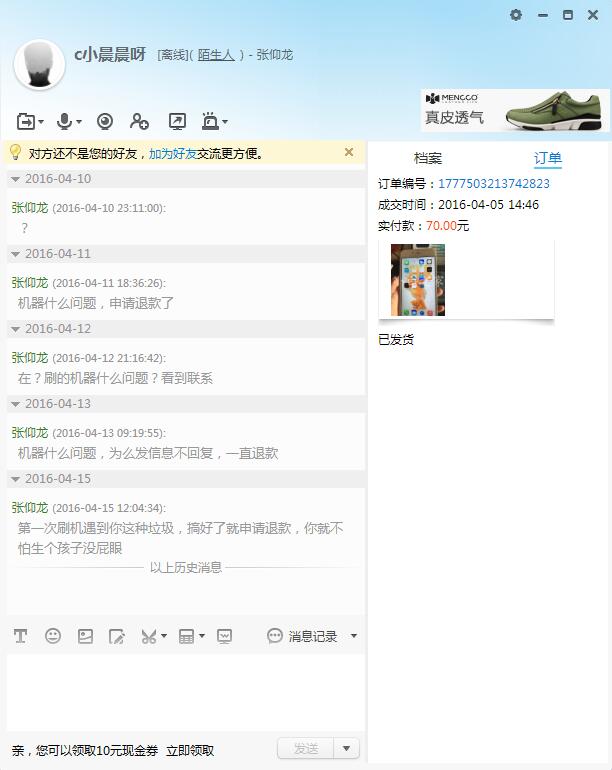Click the 已发货 order status text

(x=396, y=339)
